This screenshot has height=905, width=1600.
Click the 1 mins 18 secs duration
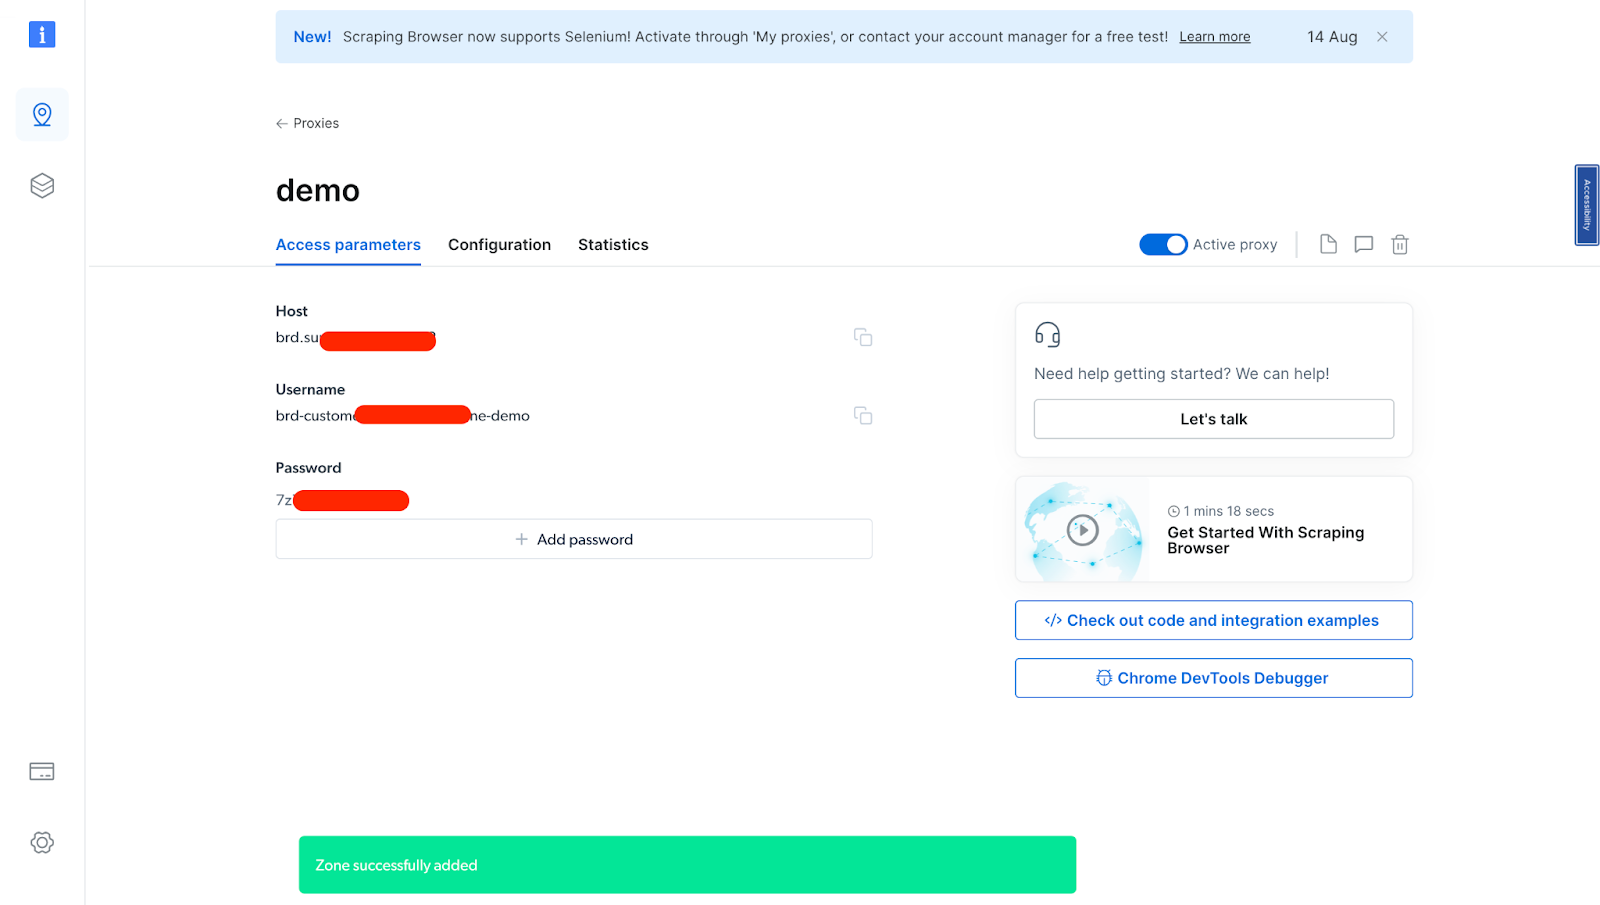[1220, 511]
